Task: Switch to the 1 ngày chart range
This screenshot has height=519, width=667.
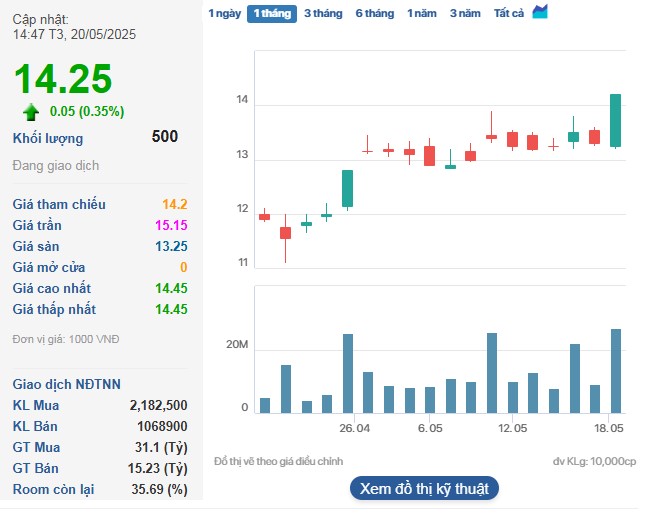Action: [224, 14]
